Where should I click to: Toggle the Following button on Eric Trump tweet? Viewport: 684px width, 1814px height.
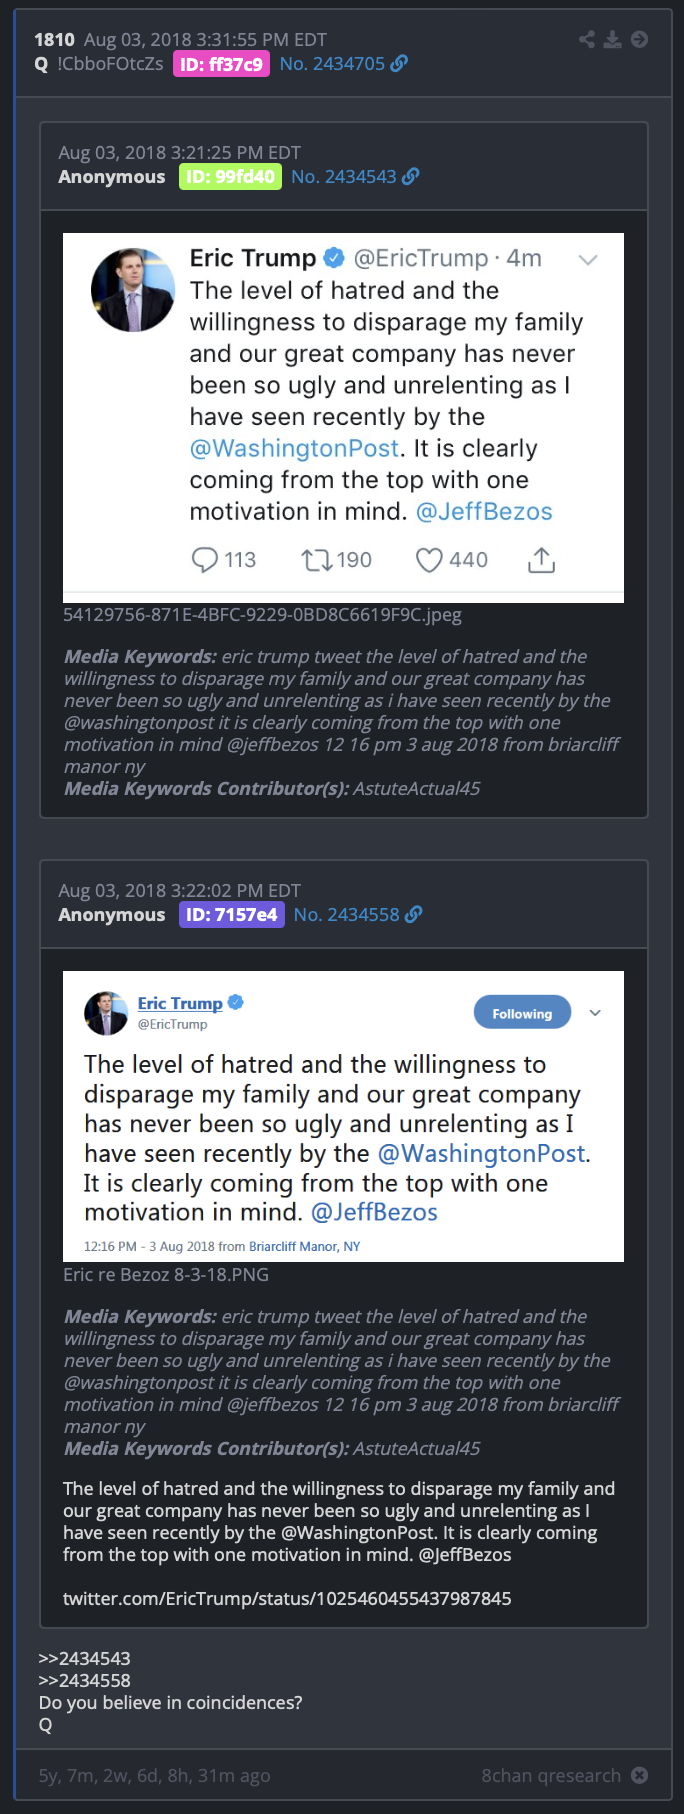[x=522, y=1013]
